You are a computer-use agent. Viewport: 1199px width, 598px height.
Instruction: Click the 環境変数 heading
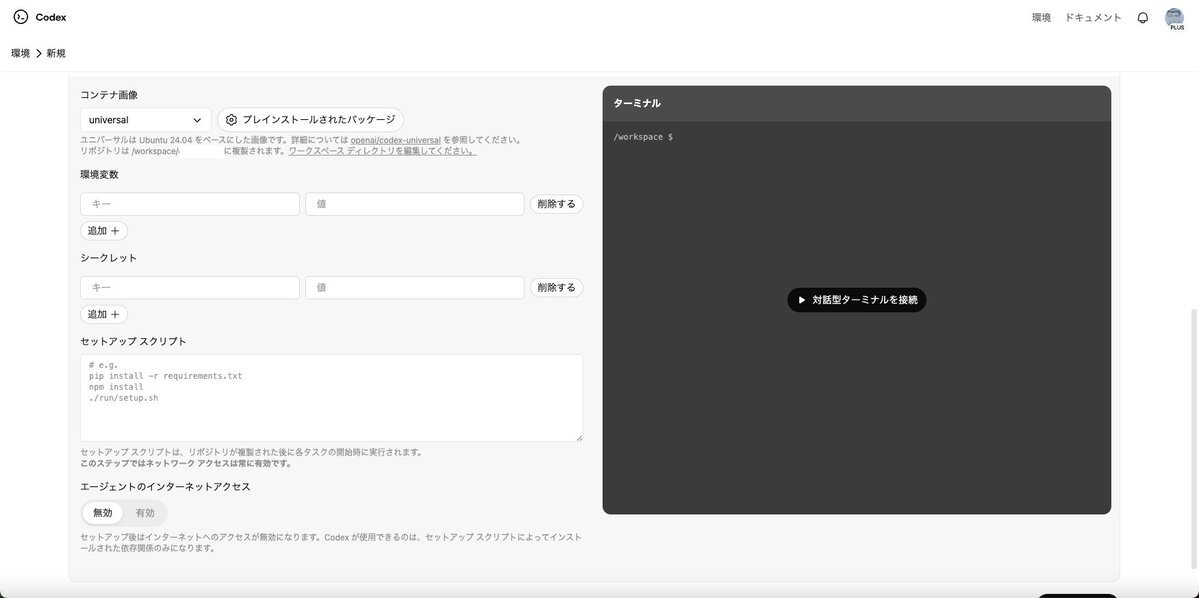click(x=99, y=174)
